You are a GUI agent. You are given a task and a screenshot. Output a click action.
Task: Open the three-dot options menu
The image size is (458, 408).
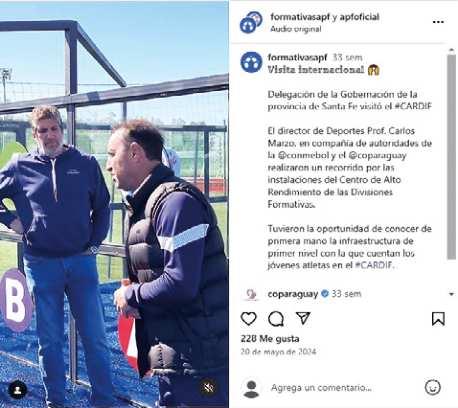[438, 22]
